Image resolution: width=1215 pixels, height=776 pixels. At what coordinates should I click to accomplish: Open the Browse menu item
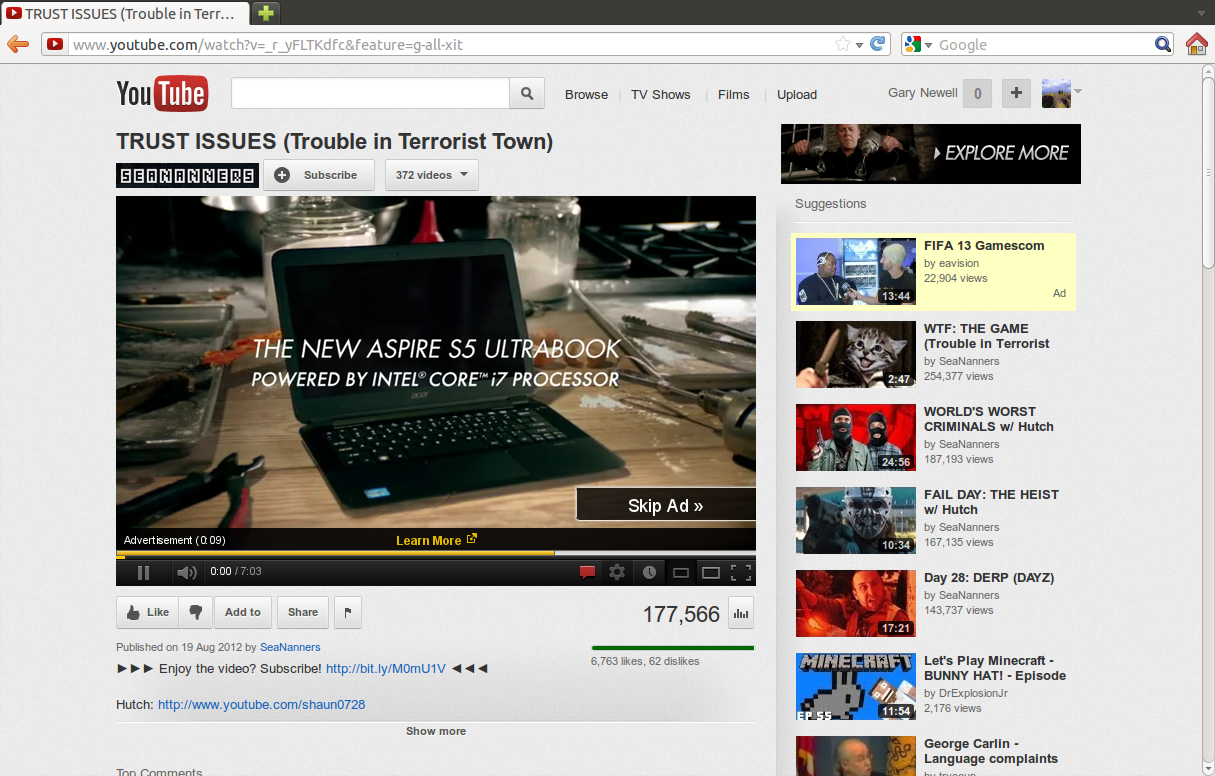pos(586,95)
